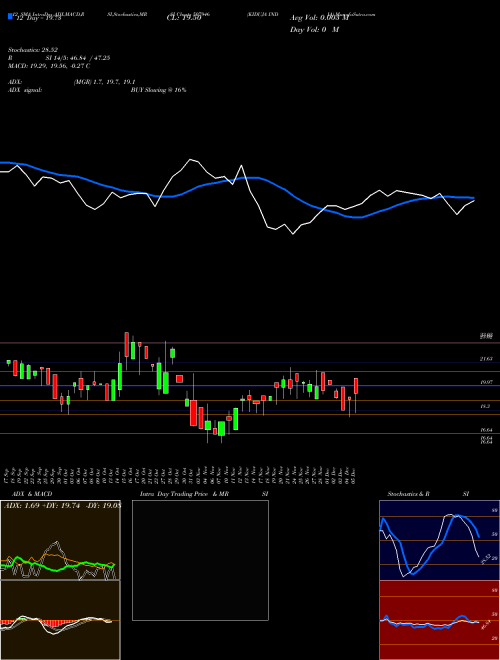Click the last red candlestick on the price chart

coord(356,386)
